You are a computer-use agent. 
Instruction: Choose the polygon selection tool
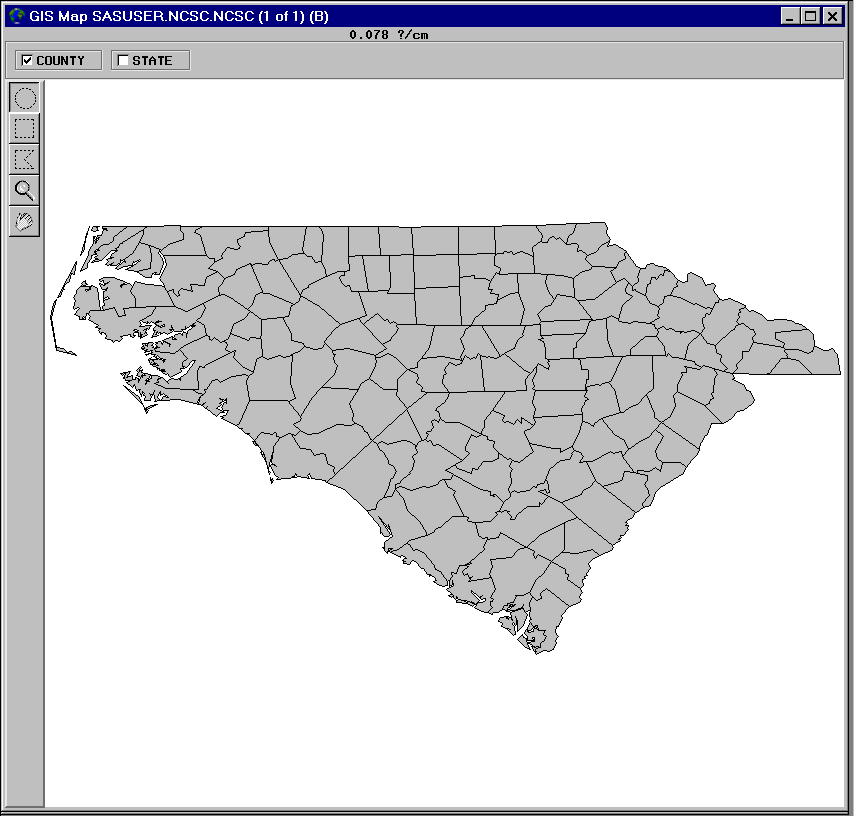25,159
